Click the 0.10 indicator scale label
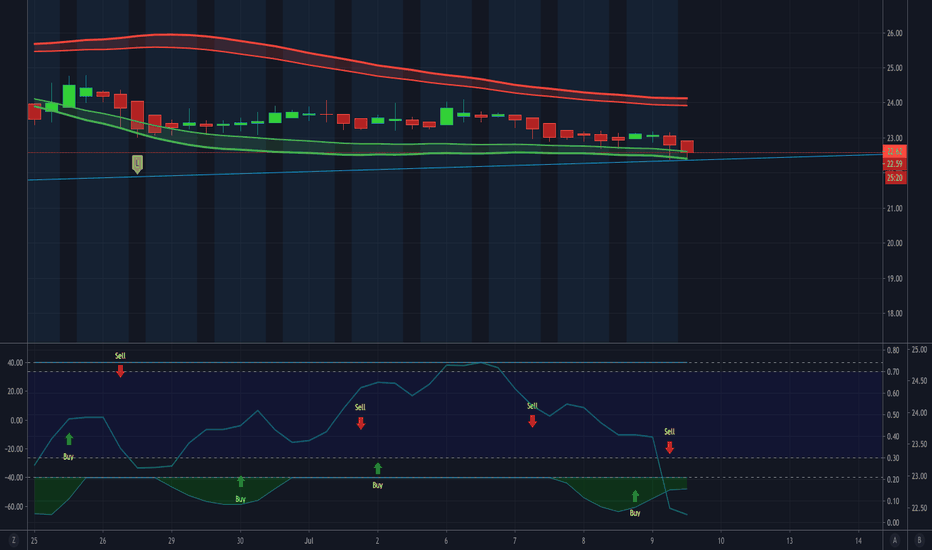 click(x=893, y=501)
